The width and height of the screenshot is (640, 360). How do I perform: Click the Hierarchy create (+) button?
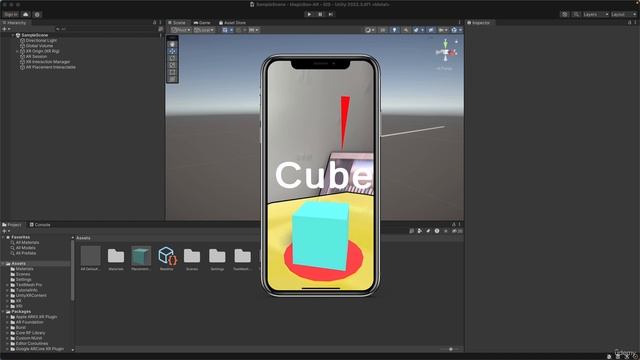pyautogui.click(x=6, y=29)
